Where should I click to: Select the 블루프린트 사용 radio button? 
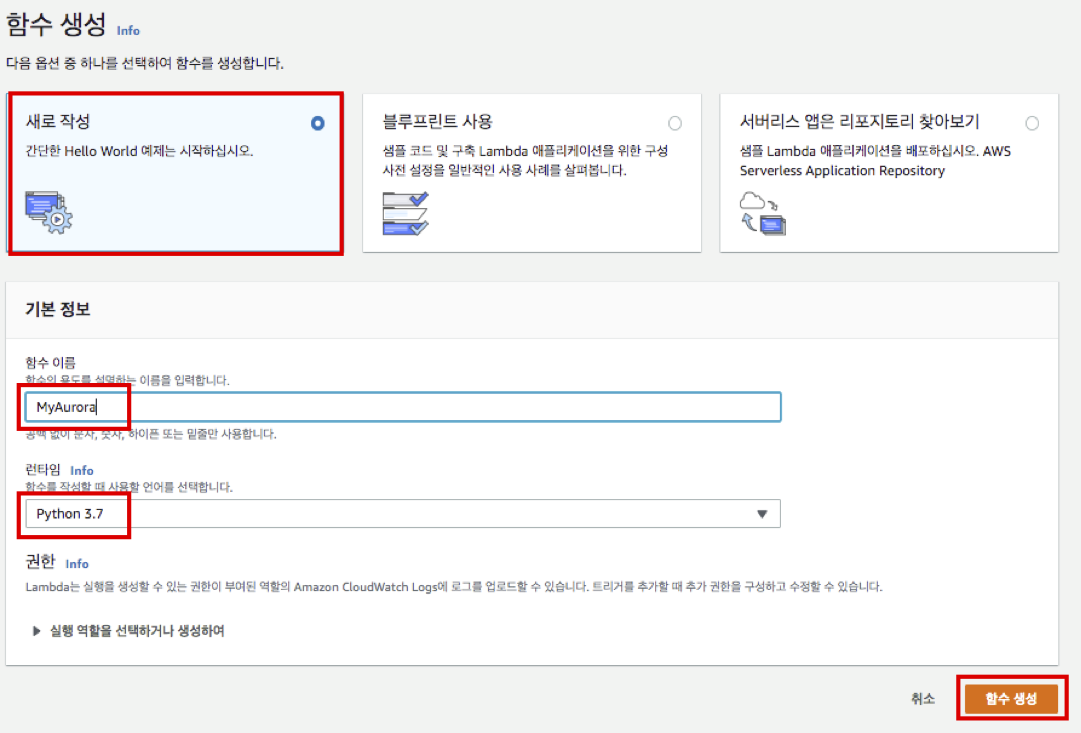pyautogui.click(x=675, y=124)
